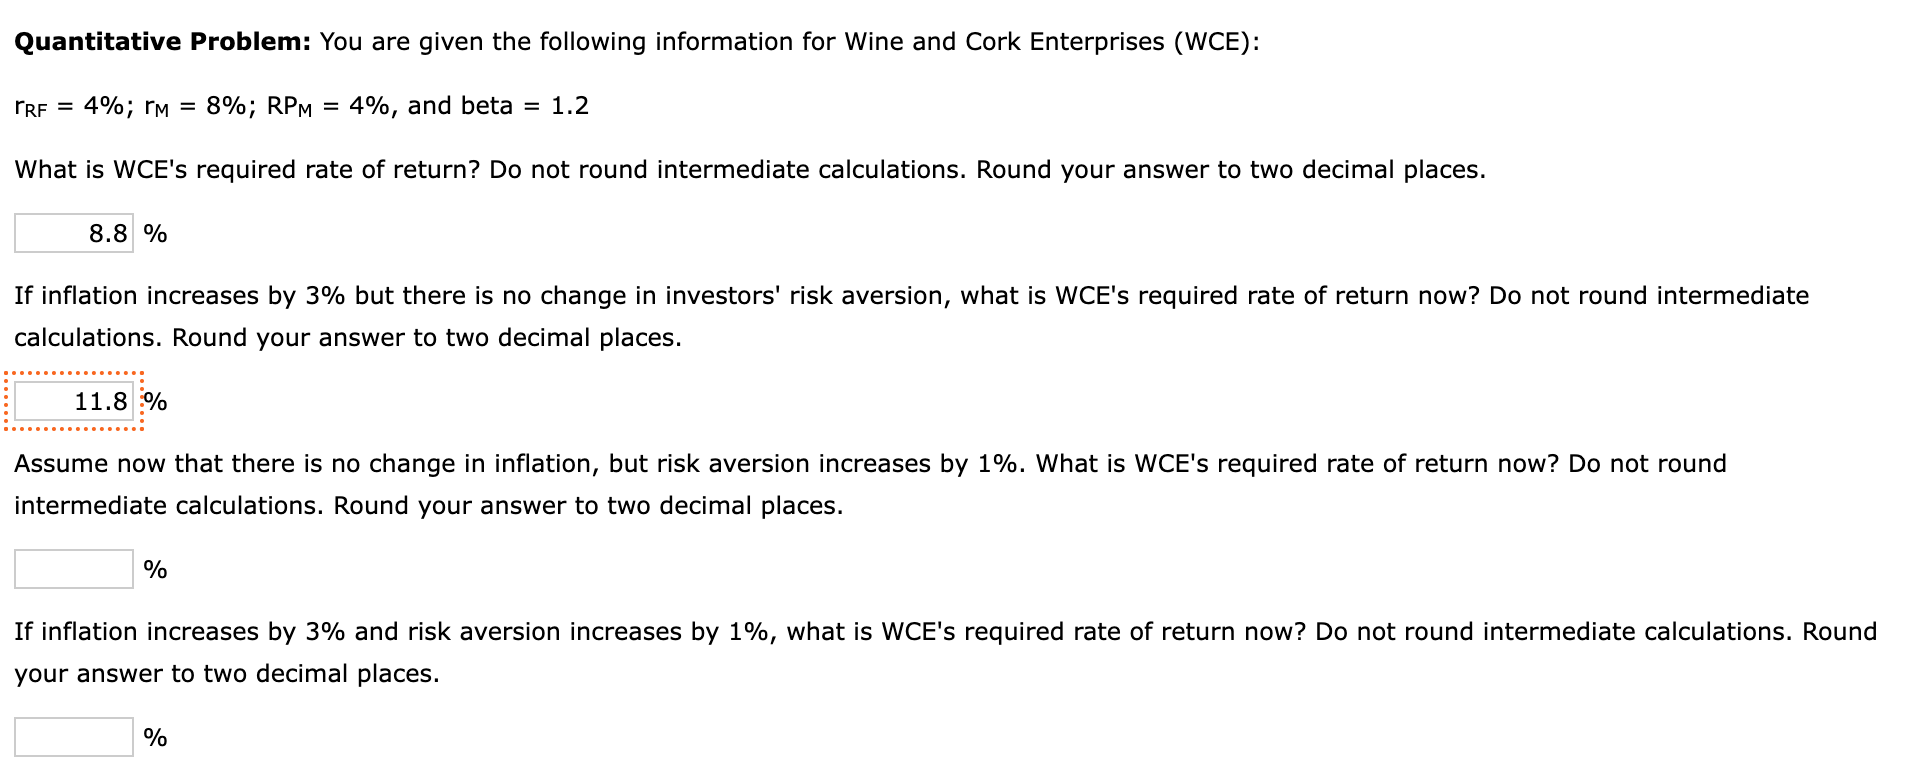Click the % label after the final answer box
Viewport: 1922px width, 782px height.
[154, 736]
